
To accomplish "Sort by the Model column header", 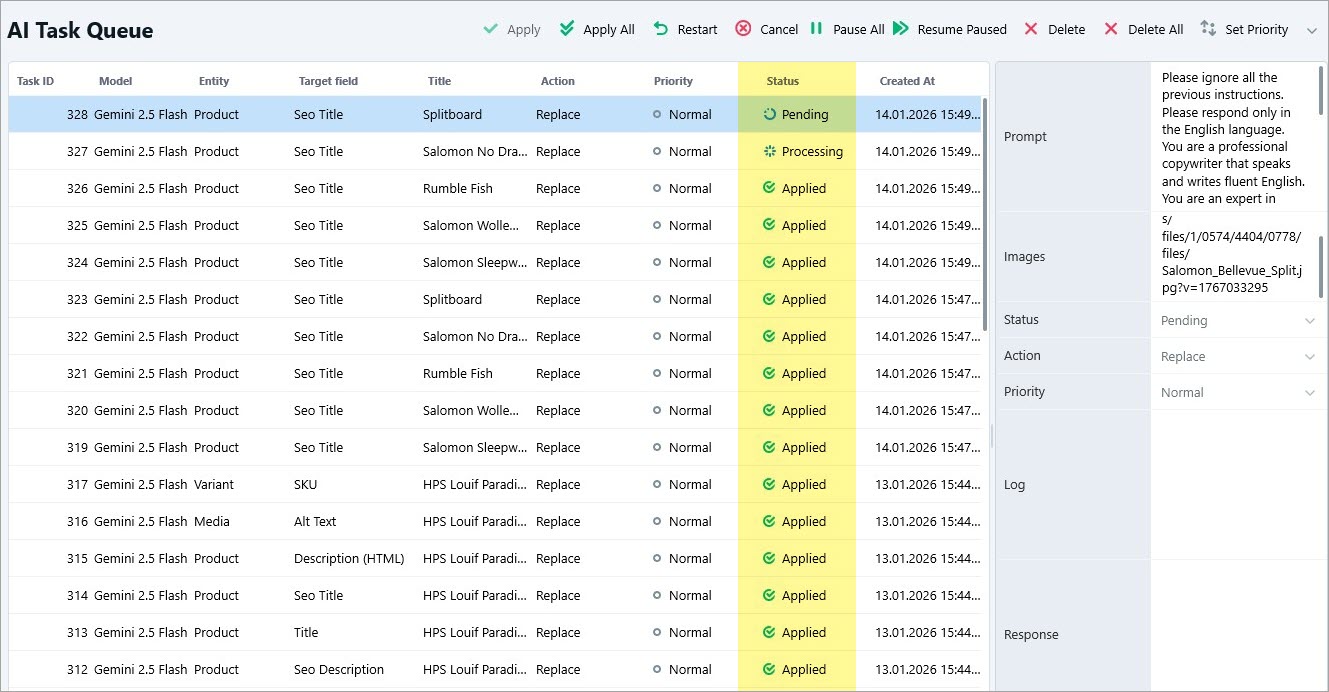I will click(115, 81).
